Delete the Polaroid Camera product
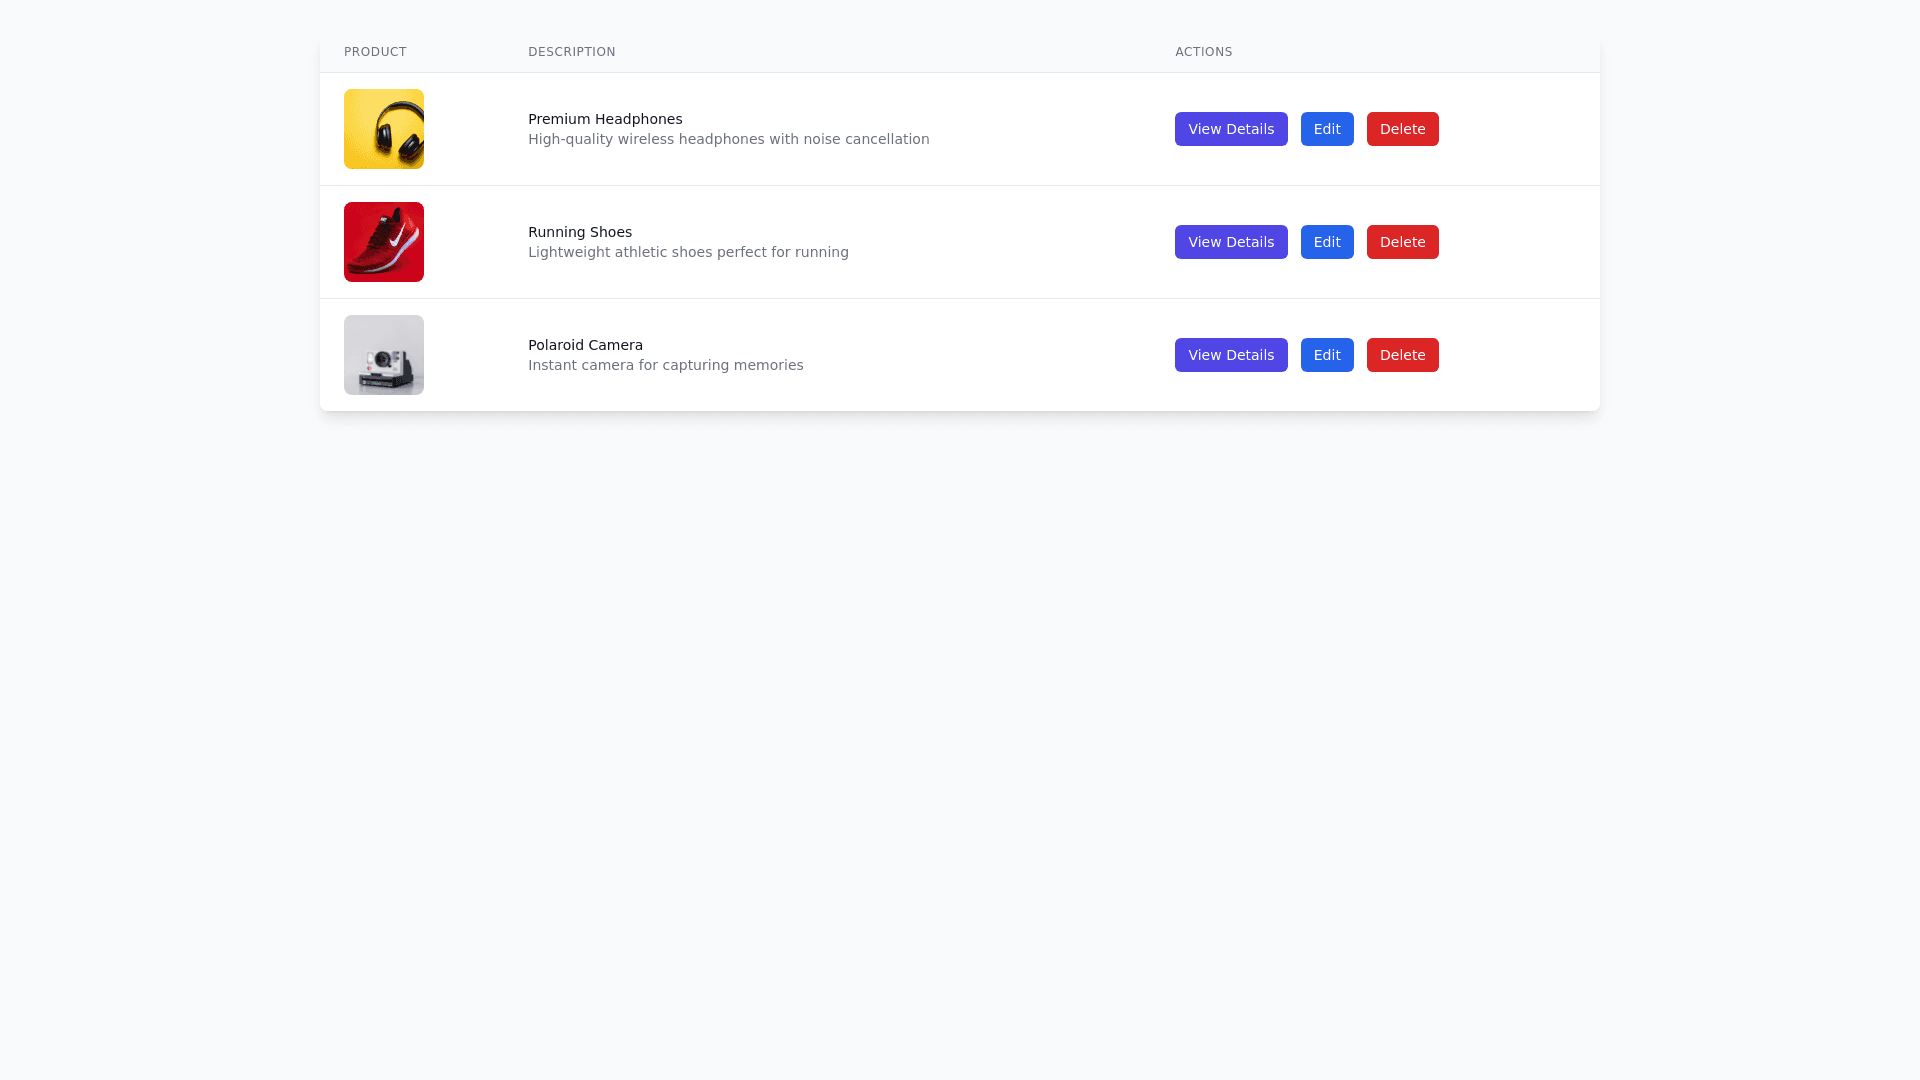 pyautogui.click(x=1402, y=355)
